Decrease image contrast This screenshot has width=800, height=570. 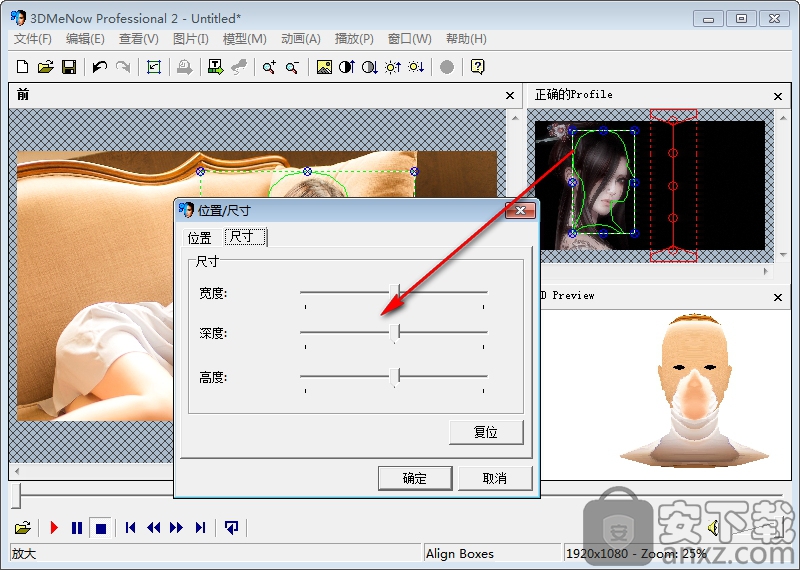pyautogui.click(x=369, y=67)
